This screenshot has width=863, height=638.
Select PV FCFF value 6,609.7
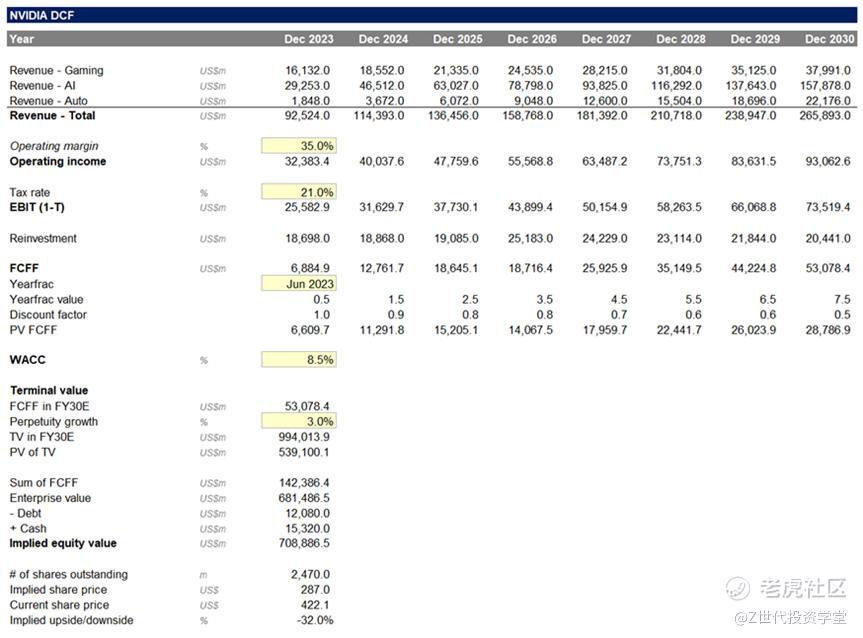pos(310,330)
